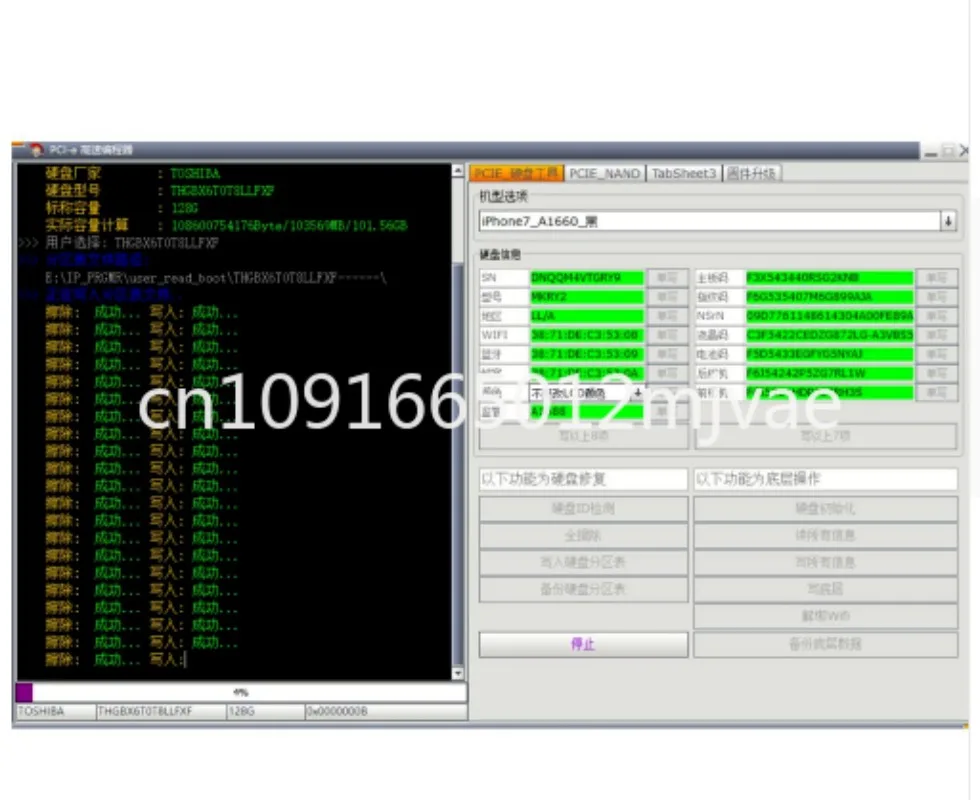Click the 写以上7项 write-above-7 button
The image size is (980, 800).
tap(825, 436)
